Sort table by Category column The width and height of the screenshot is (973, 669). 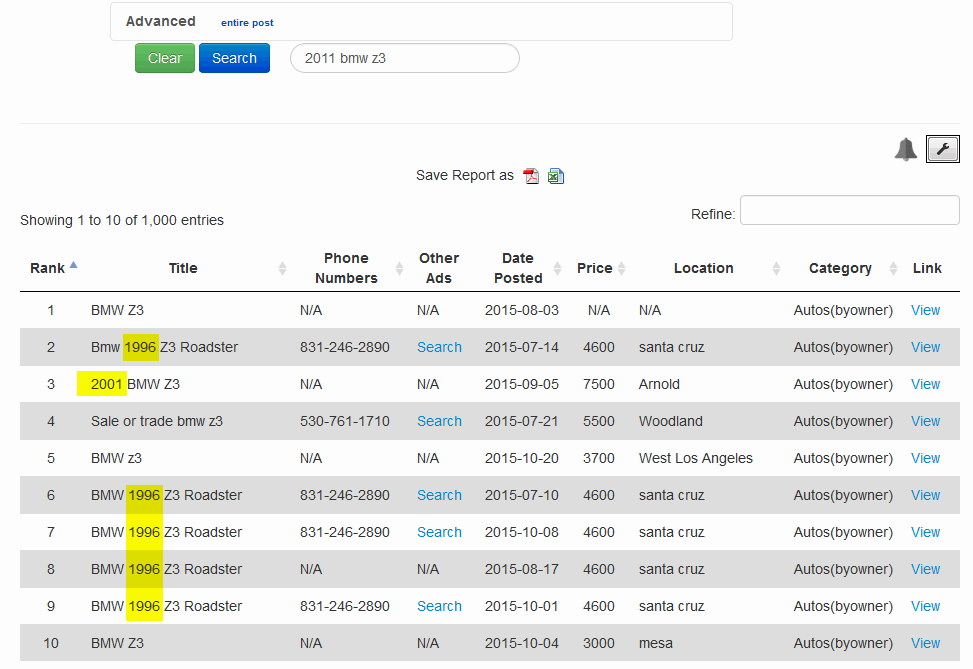coord(840,268)
